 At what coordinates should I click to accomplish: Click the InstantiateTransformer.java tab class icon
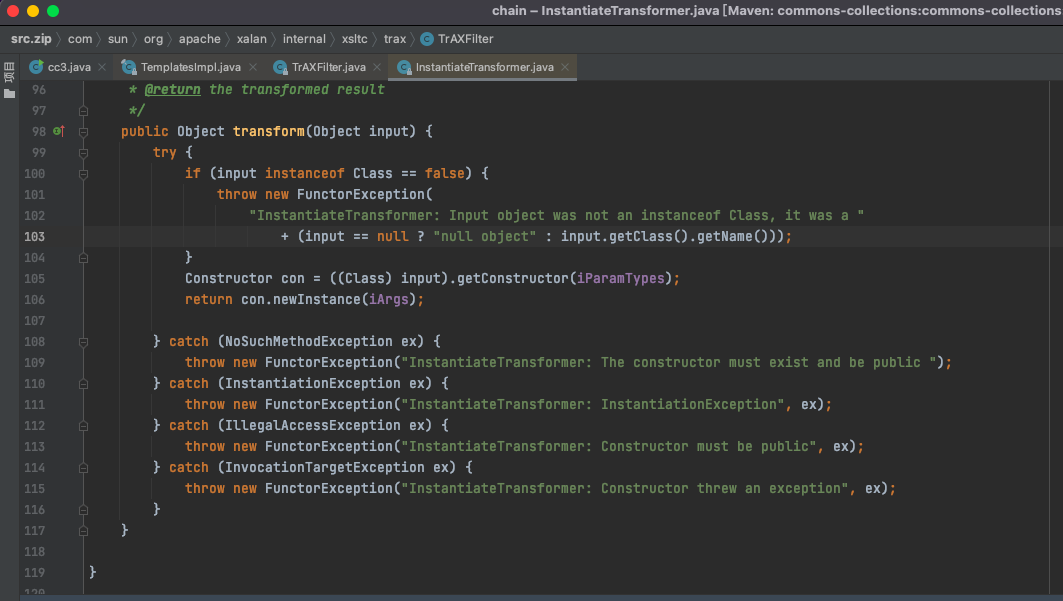click(404, 67)
